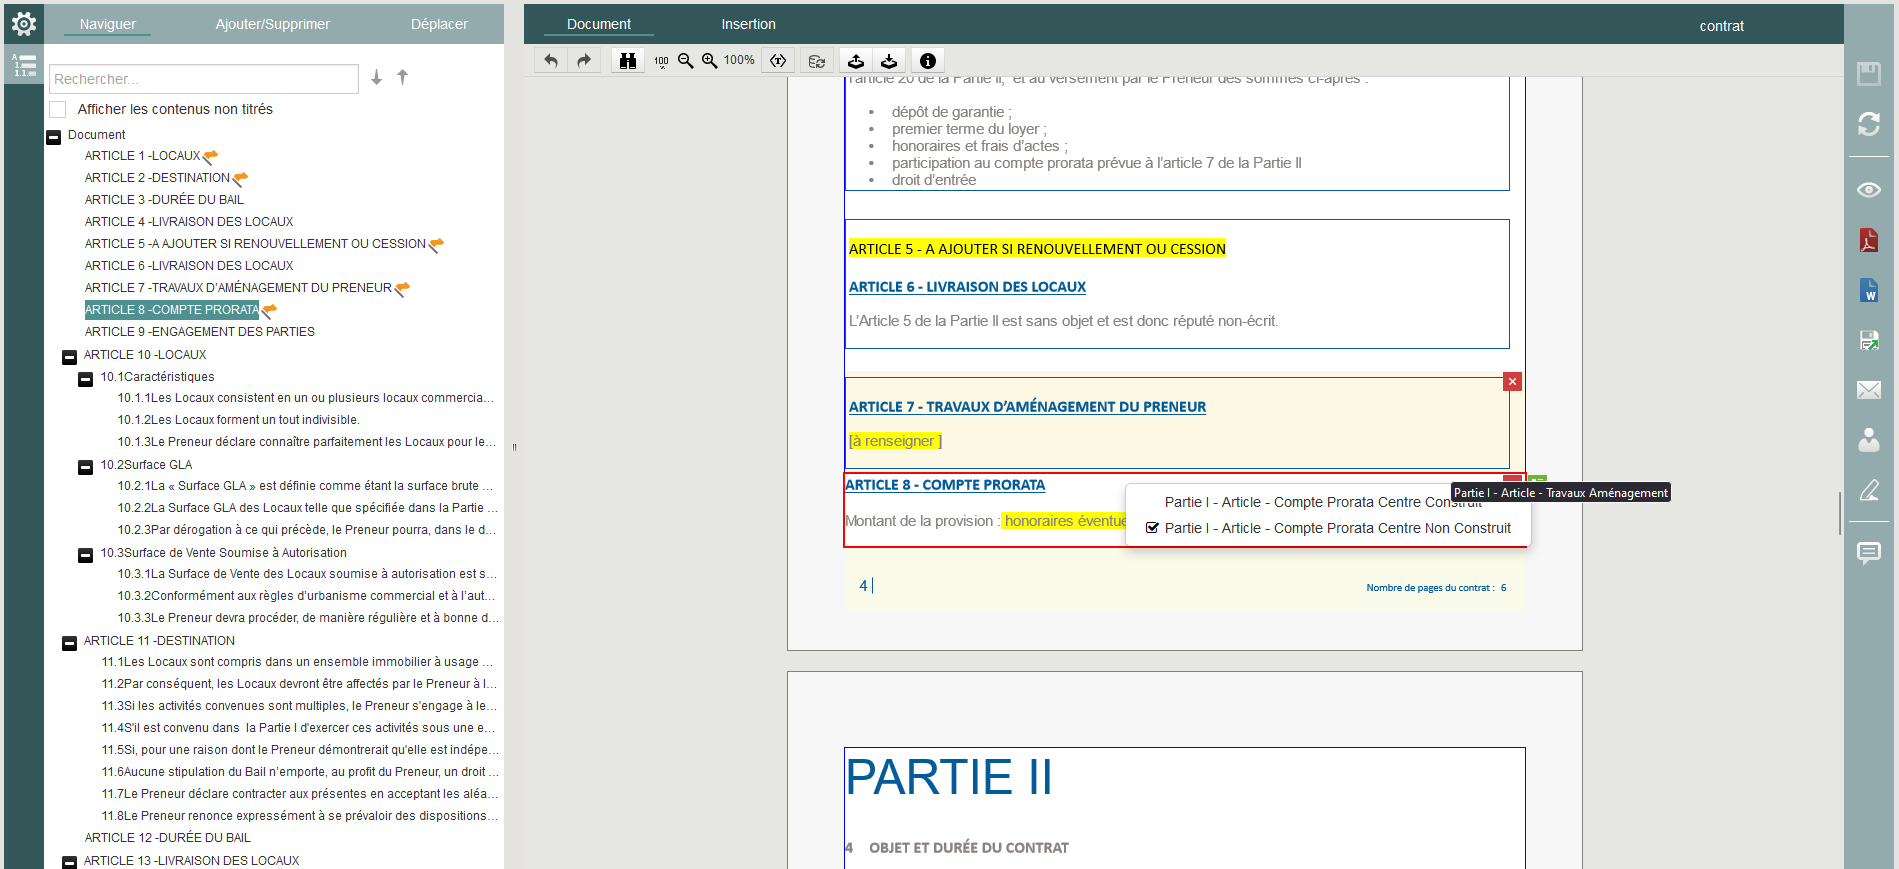Image resolution: width=1899 pixels, height=869 pixels.
Task: Collapse ARTICLE 11 -DESTINATION node
Action: click(70, 643)
